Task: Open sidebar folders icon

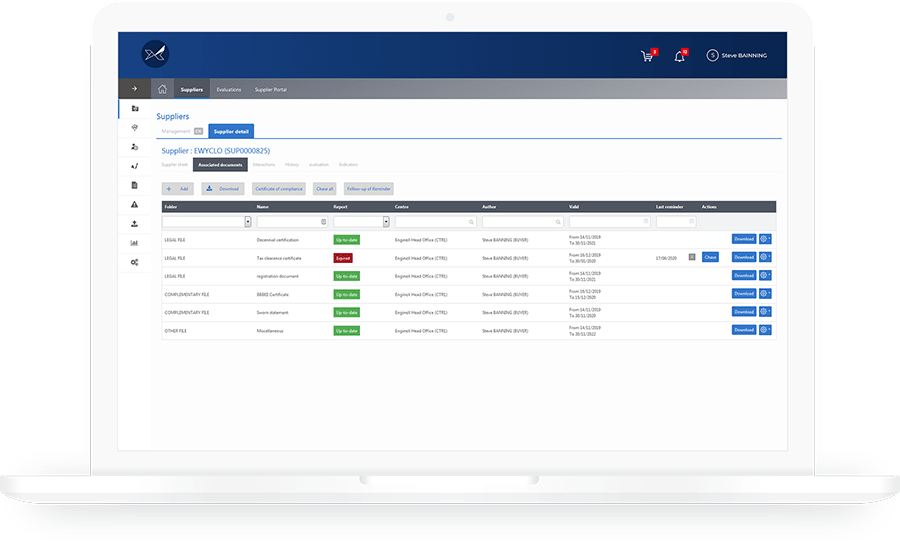Action: (x=134, y=108)
